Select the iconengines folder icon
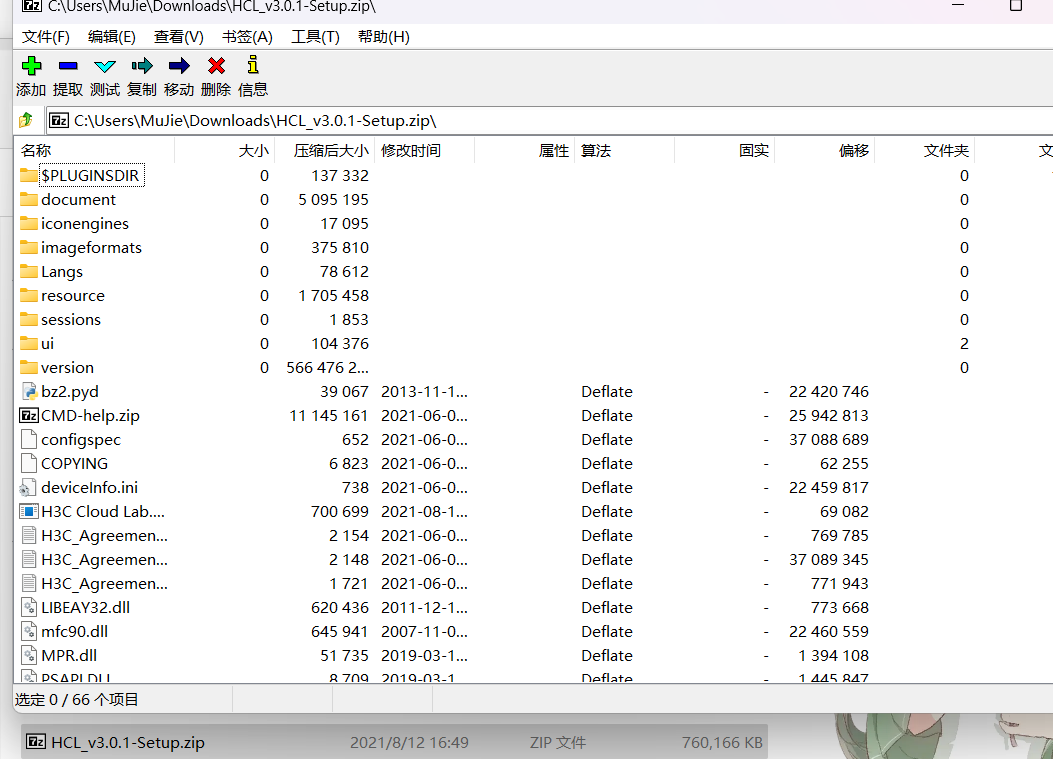Screen dimensions: 1053x759 click(29, 224)
